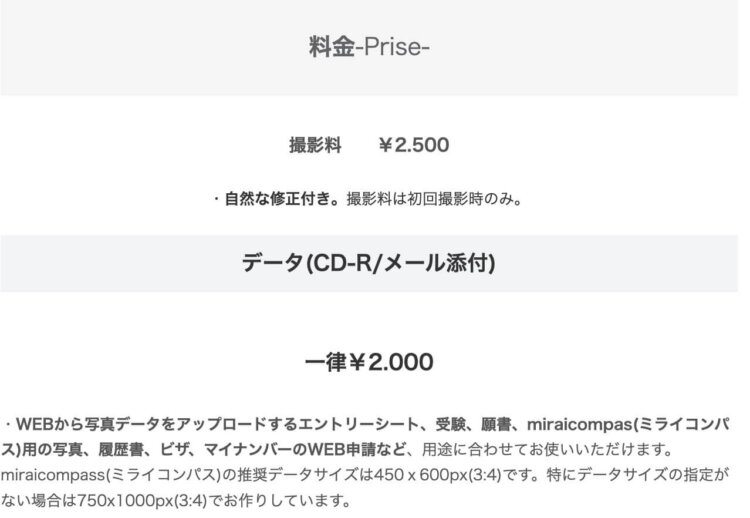750x518 pixels.
Task: Select the 撮影料 label text
Action: tap(315, 145)
